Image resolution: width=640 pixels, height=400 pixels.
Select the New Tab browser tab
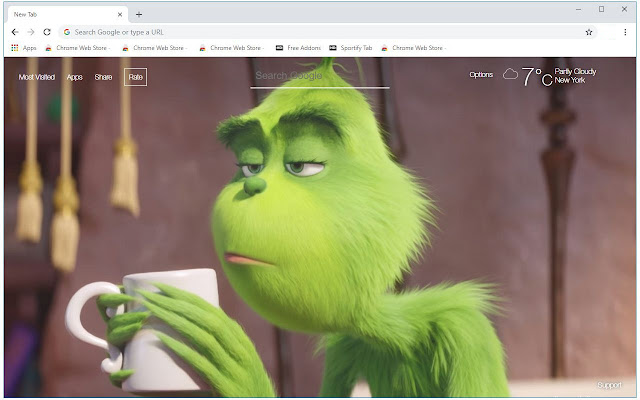pos(68,14)
